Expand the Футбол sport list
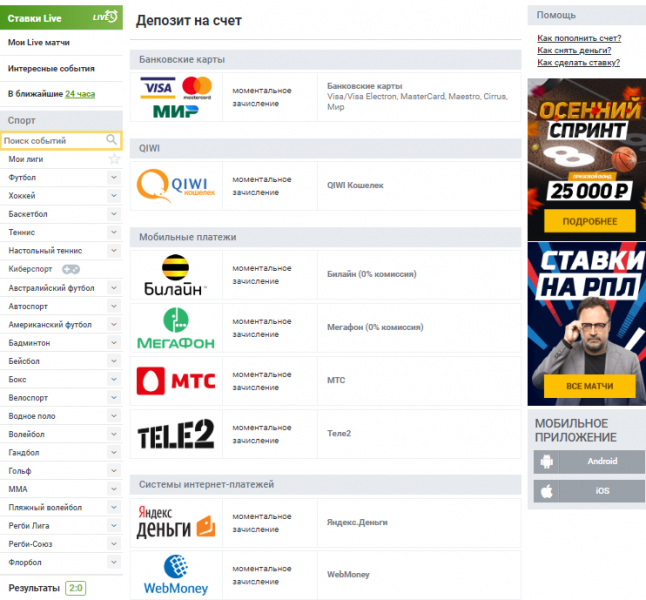Image resolution: width=646 pixels, height=600 pixels. (x=114, y=178)
